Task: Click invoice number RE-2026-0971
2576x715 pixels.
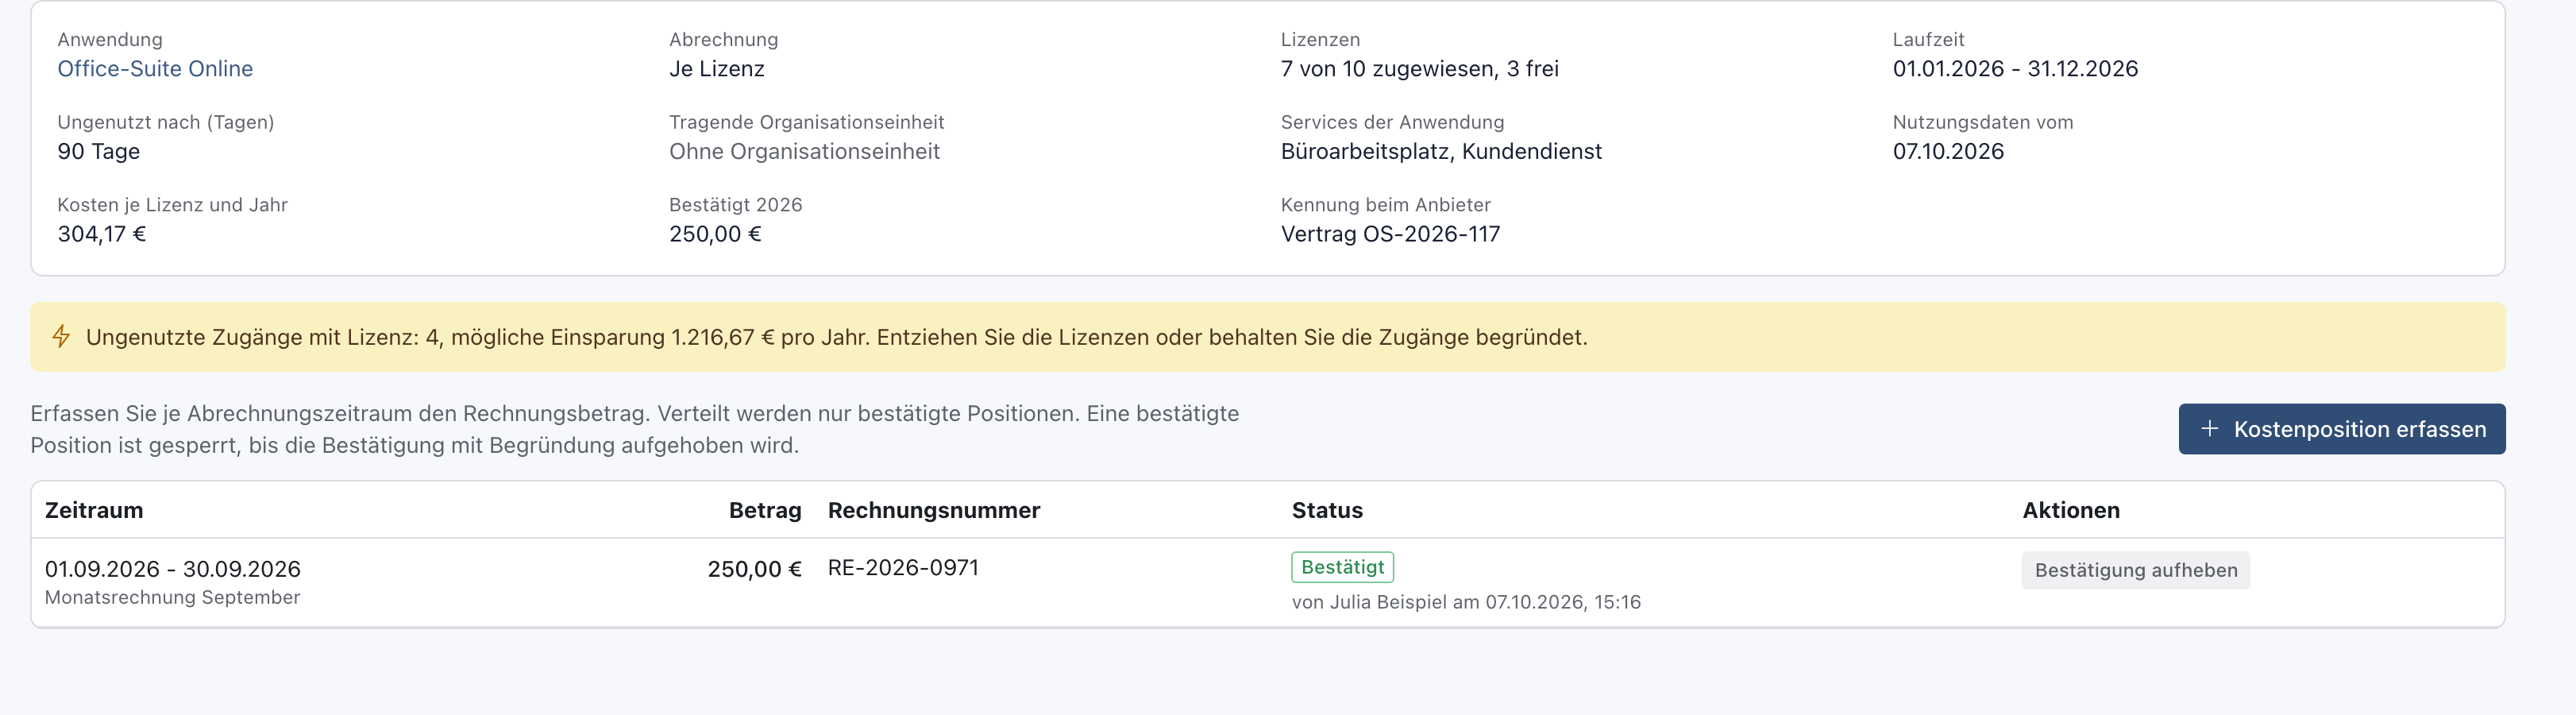Action: click(903, 568)
